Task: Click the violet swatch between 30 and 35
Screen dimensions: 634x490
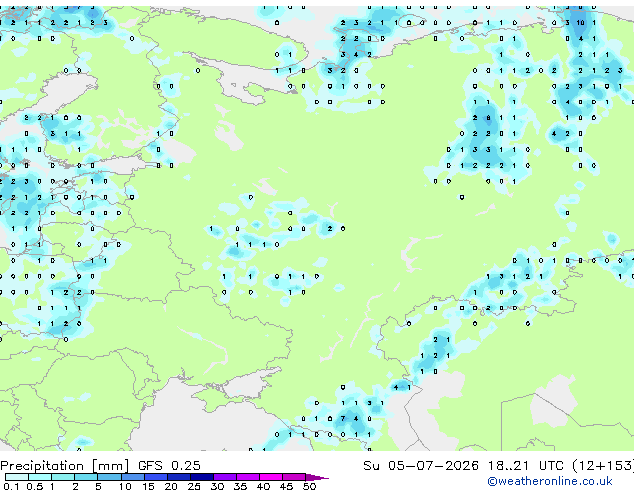Action: tap(225, 477)
